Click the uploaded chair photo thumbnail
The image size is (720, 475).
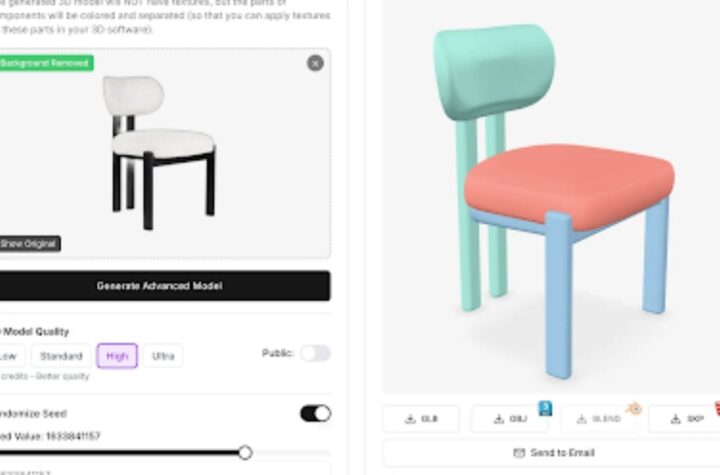(159, 153)
